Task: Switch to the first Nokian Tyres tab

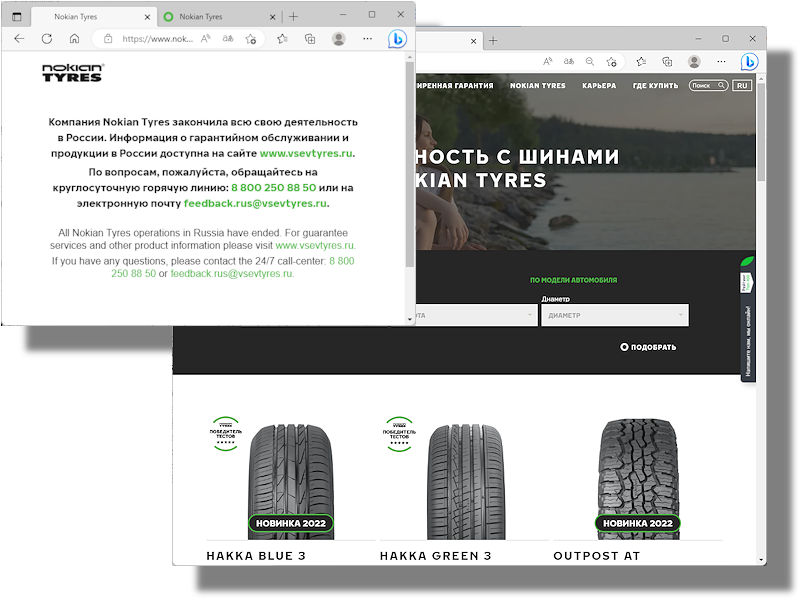Action: tap(93, 17)
